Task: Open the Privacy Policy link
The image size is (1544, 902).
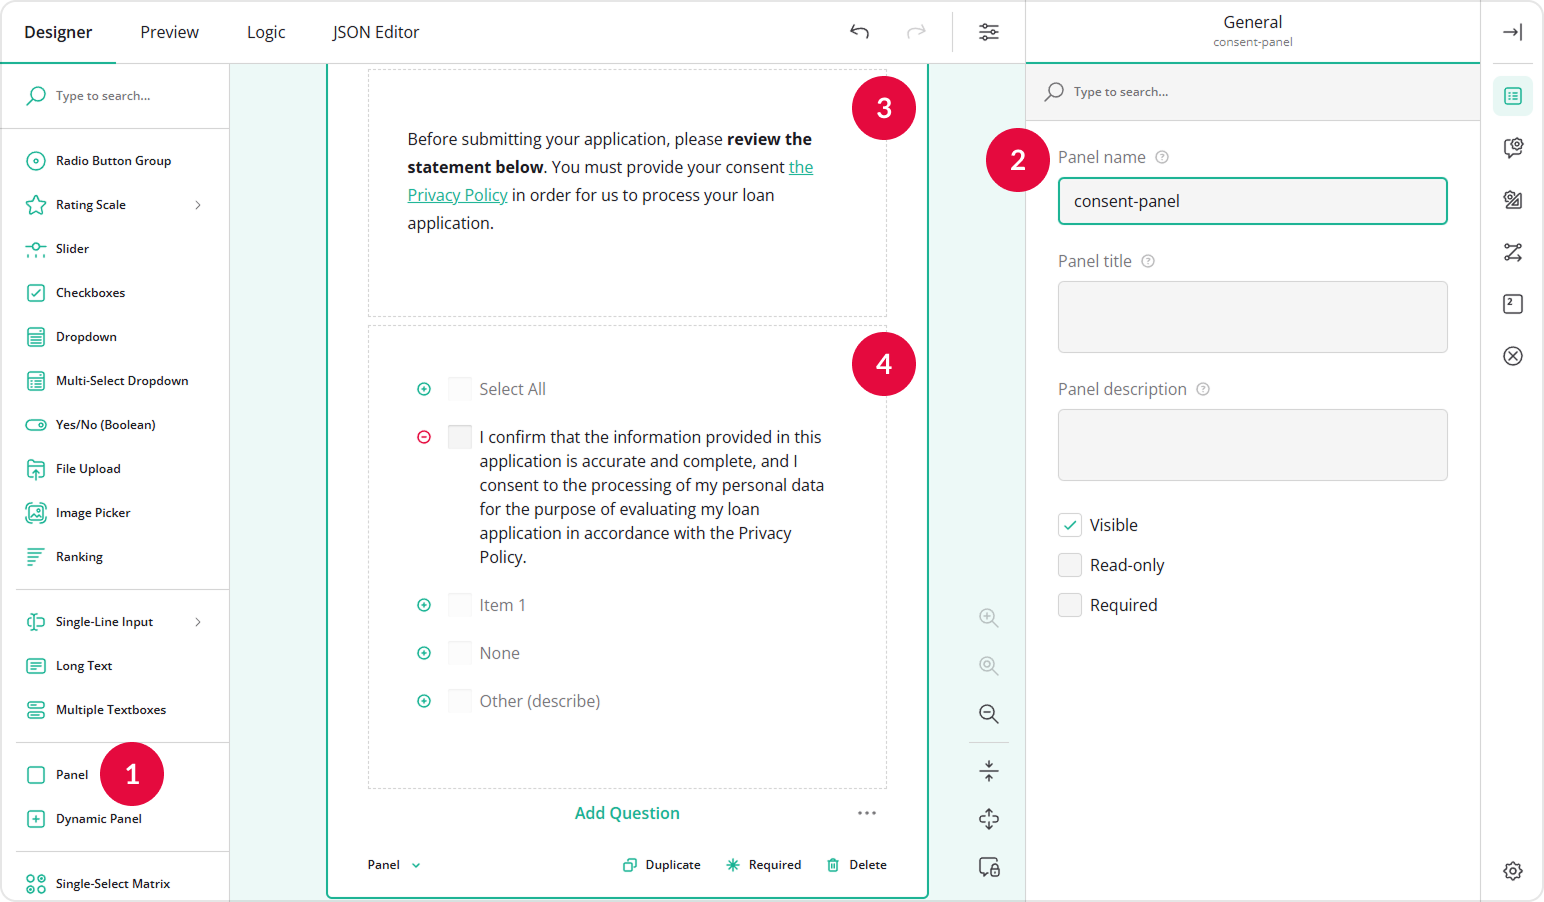Action: click(457, 194)
